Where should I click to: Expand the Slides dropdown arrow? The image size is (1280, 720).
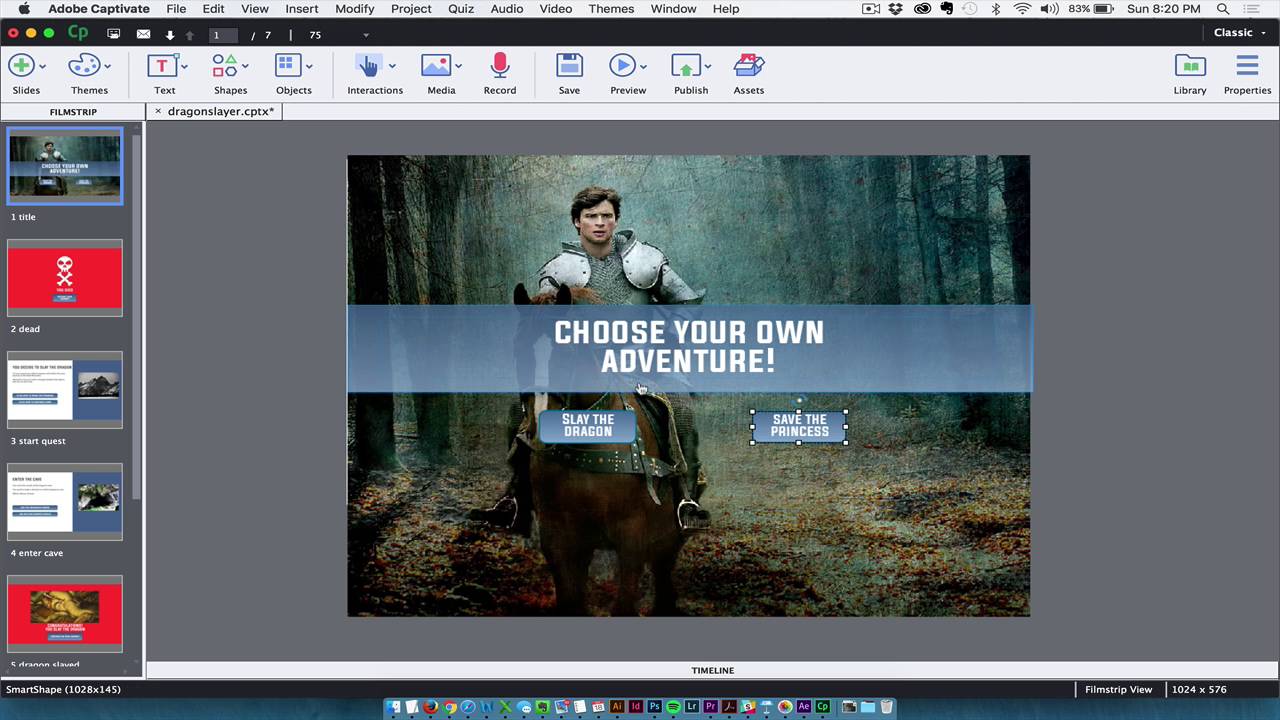[x=42, y=67]
